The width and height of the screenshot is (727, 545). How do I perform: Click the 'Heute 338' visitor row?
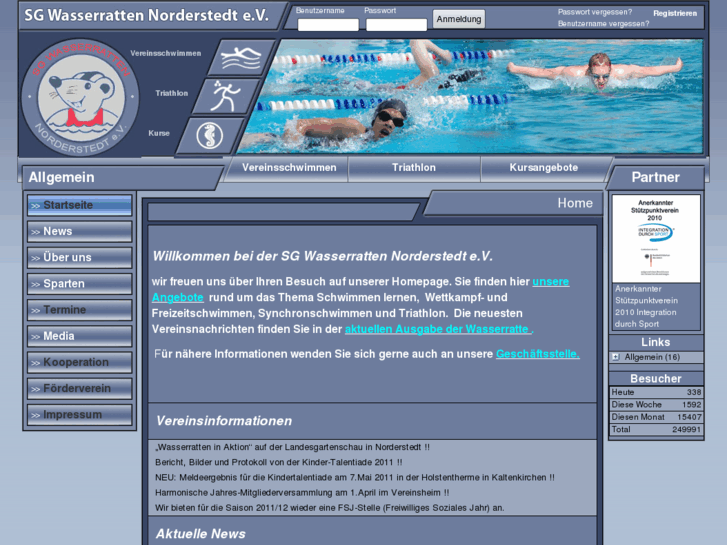click(x=656, y=392)
